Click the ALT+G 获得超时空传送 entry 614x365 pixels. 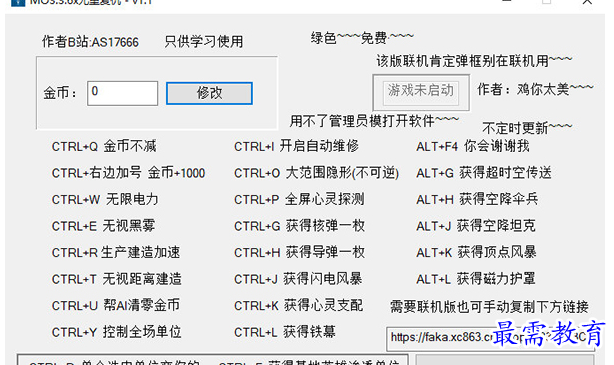pyautogui.click(x=484, y=173)
